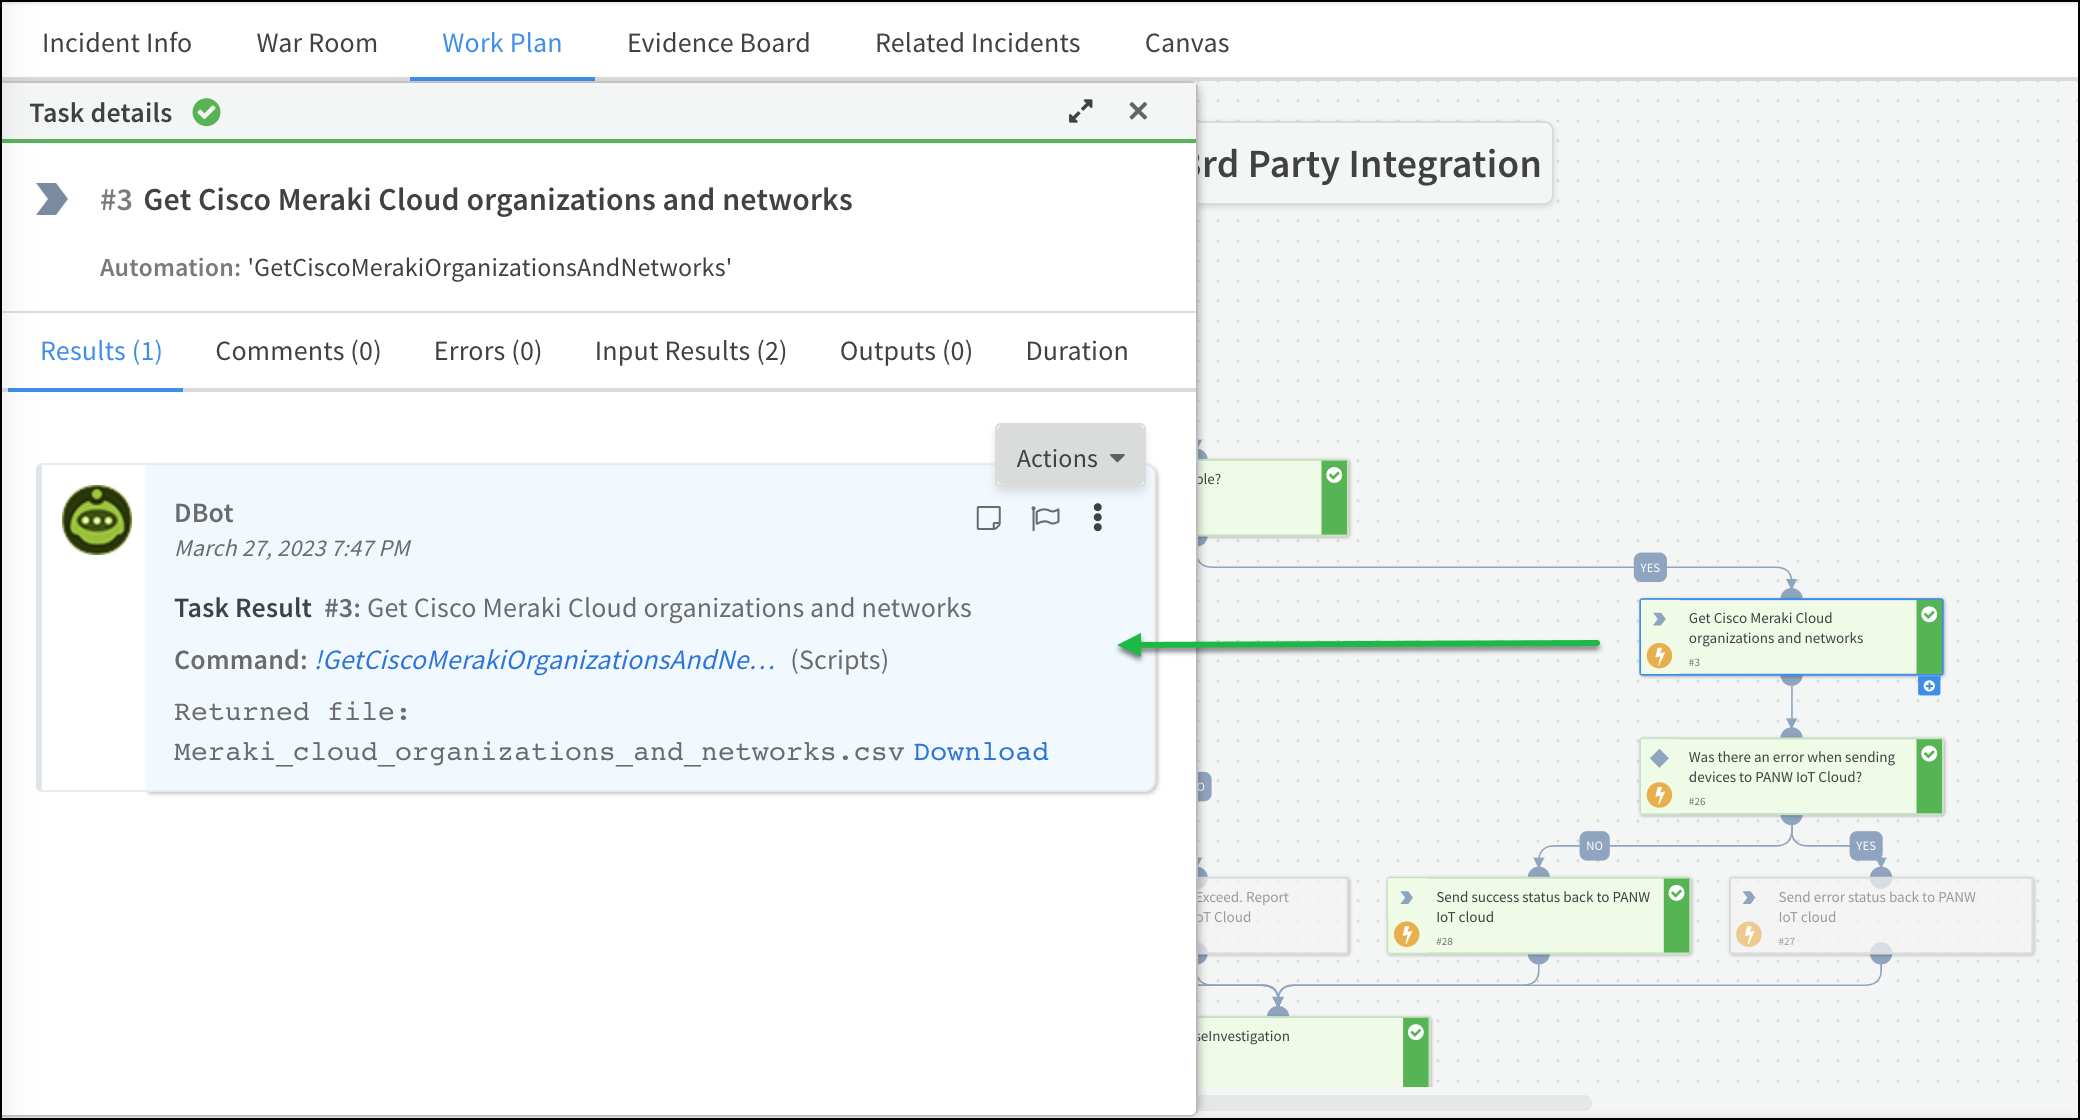Click the DBot avatar icon

click(x=96, y=520)
